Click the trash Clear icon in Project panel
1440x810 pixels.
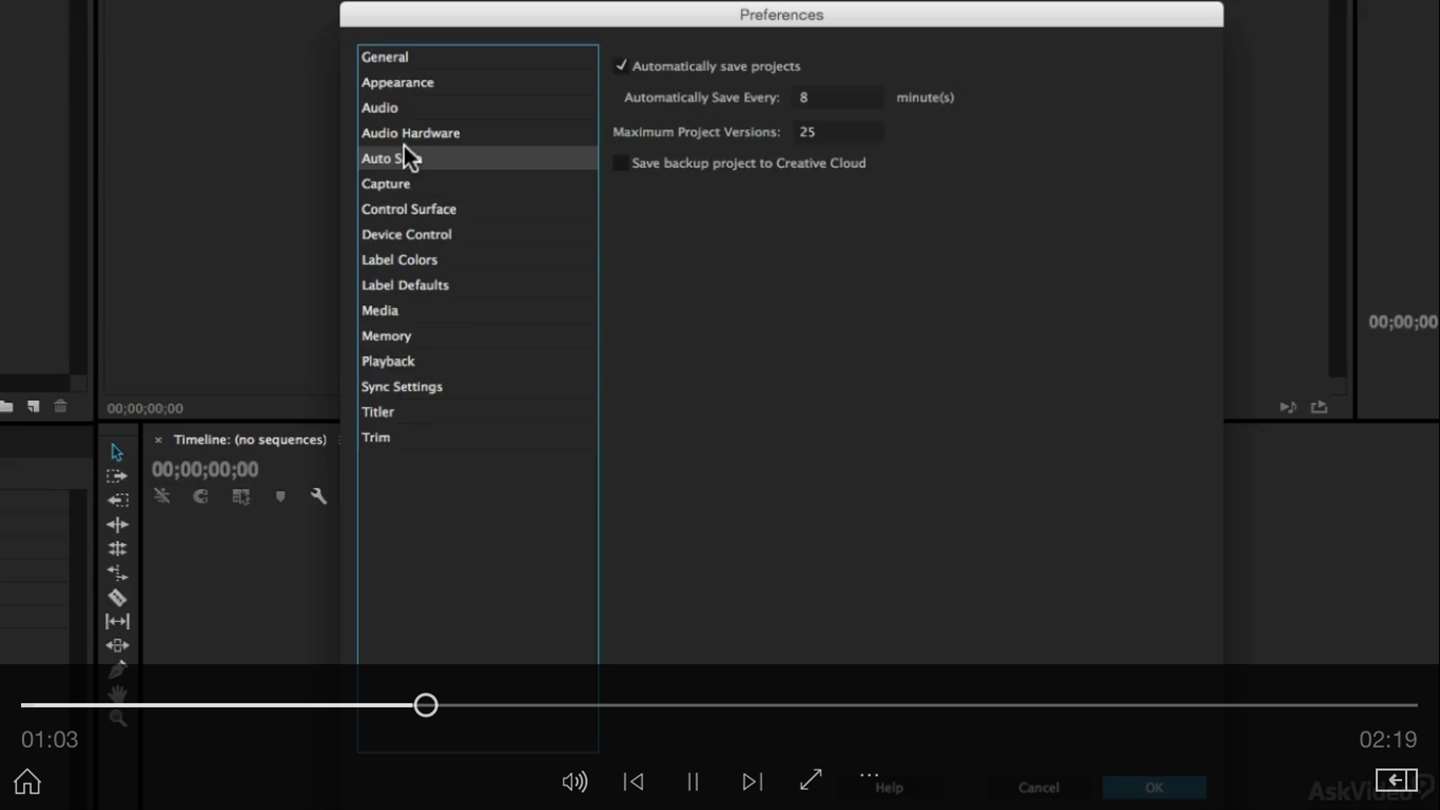coord(60,407)
